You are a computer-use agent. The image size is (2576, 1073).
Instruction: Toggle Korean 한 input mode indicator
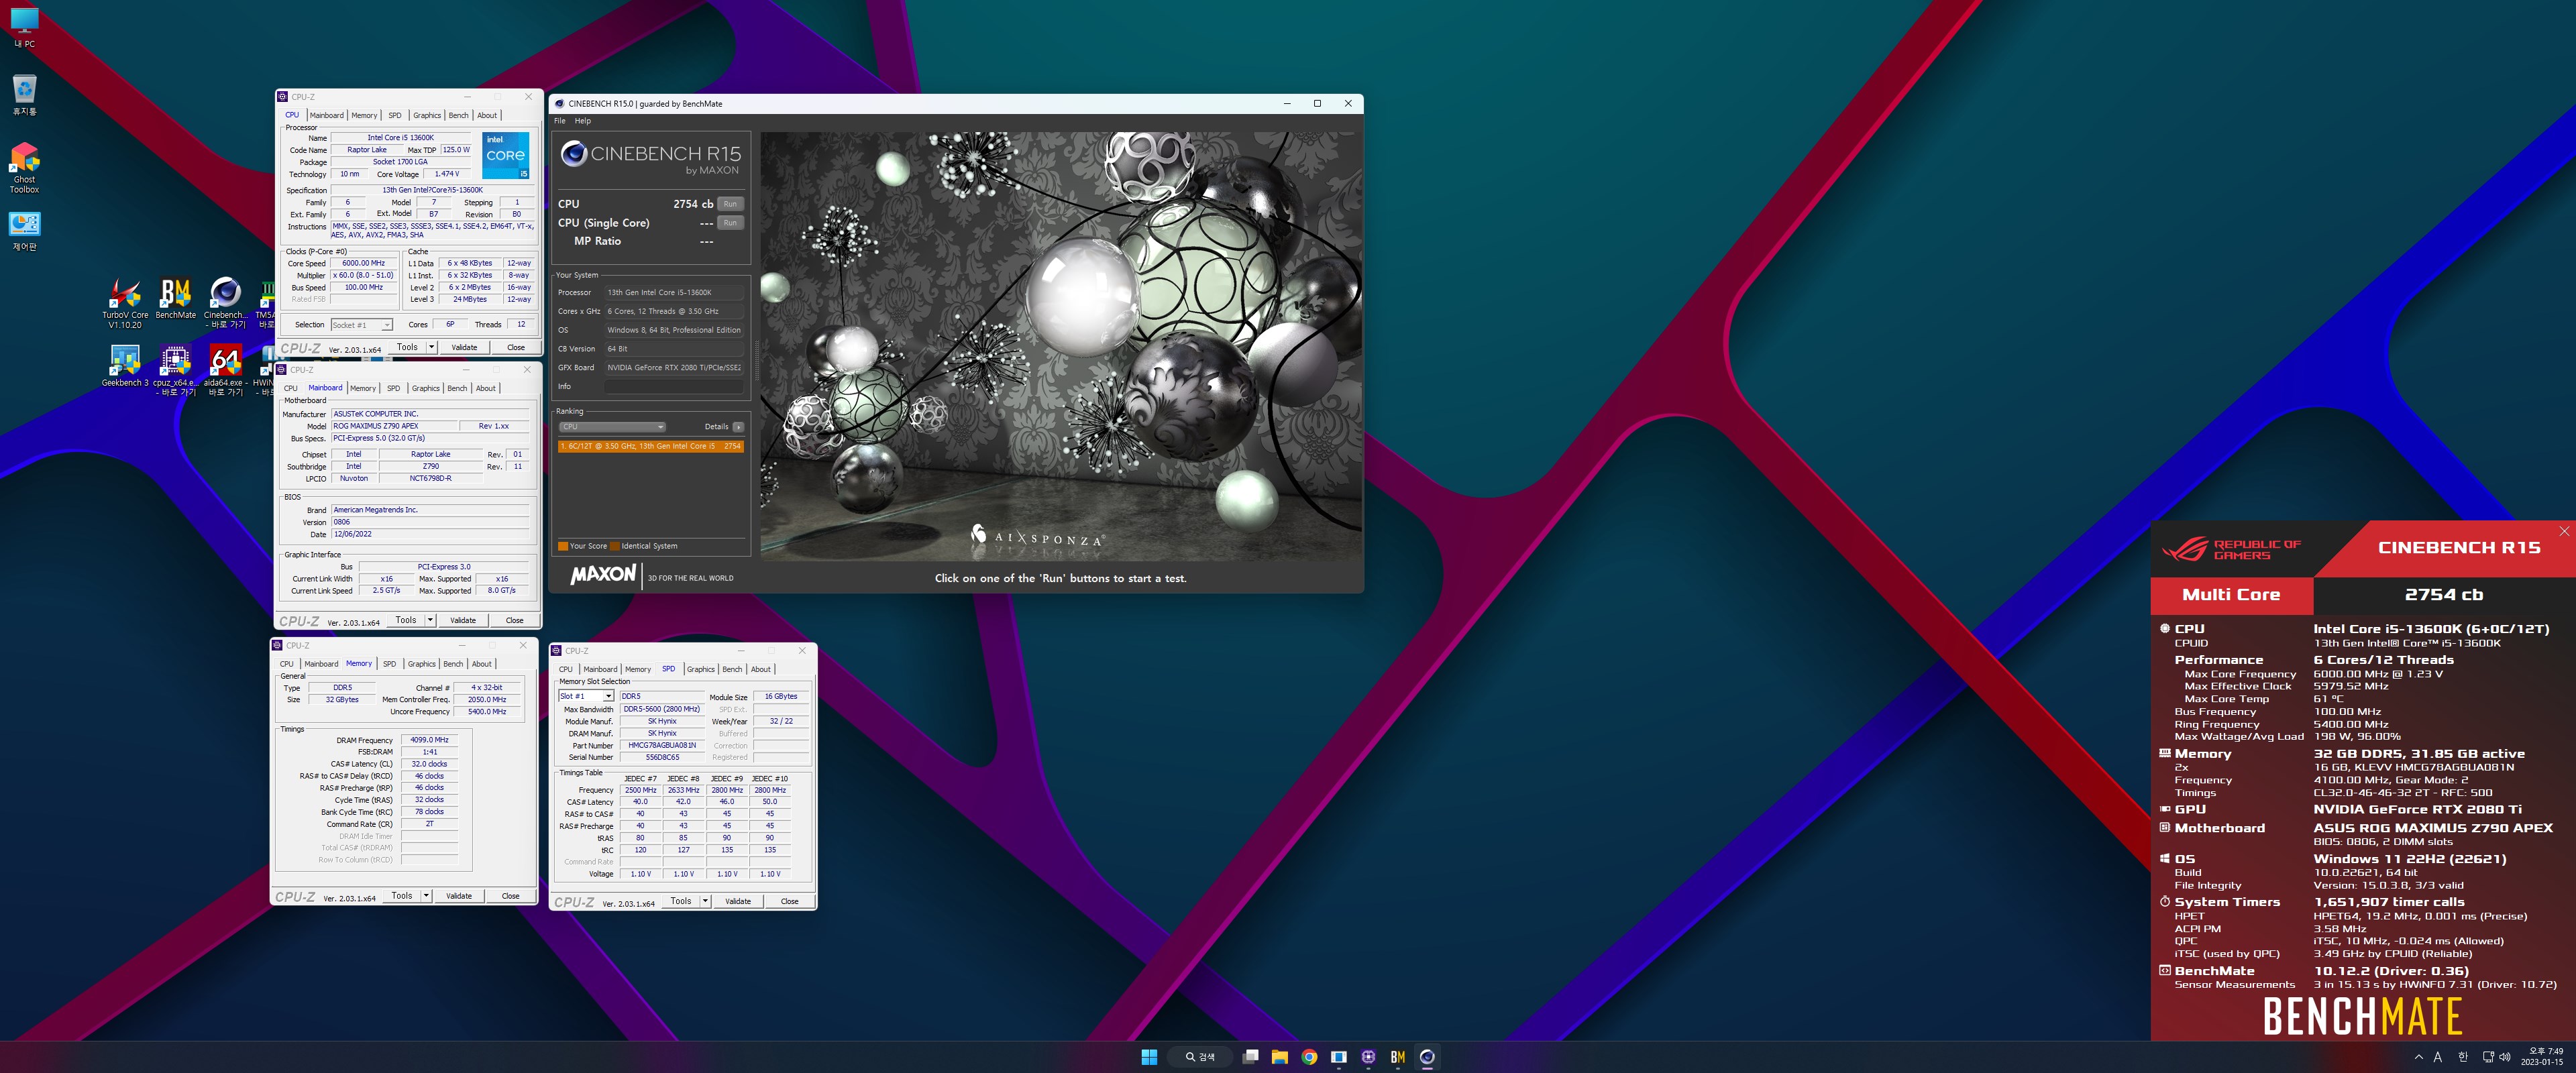(x=2462, y=1056)
